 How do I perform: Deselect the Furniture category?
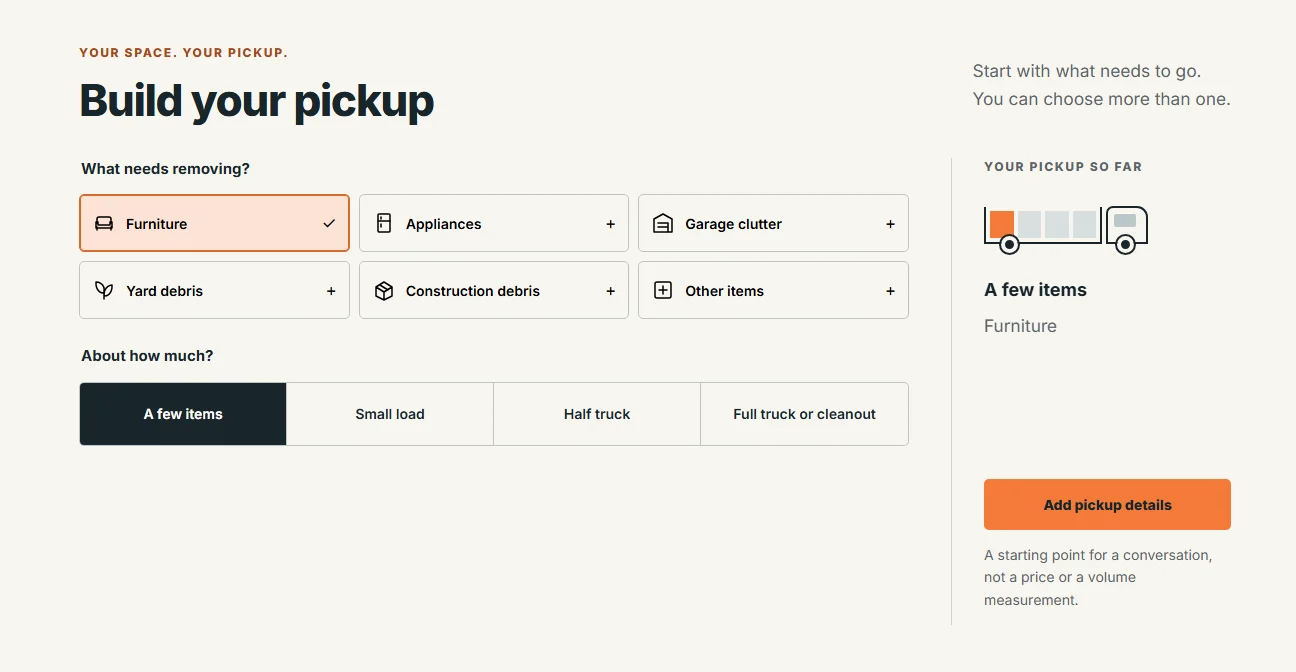pyautogui.click(x=214, y=223)
